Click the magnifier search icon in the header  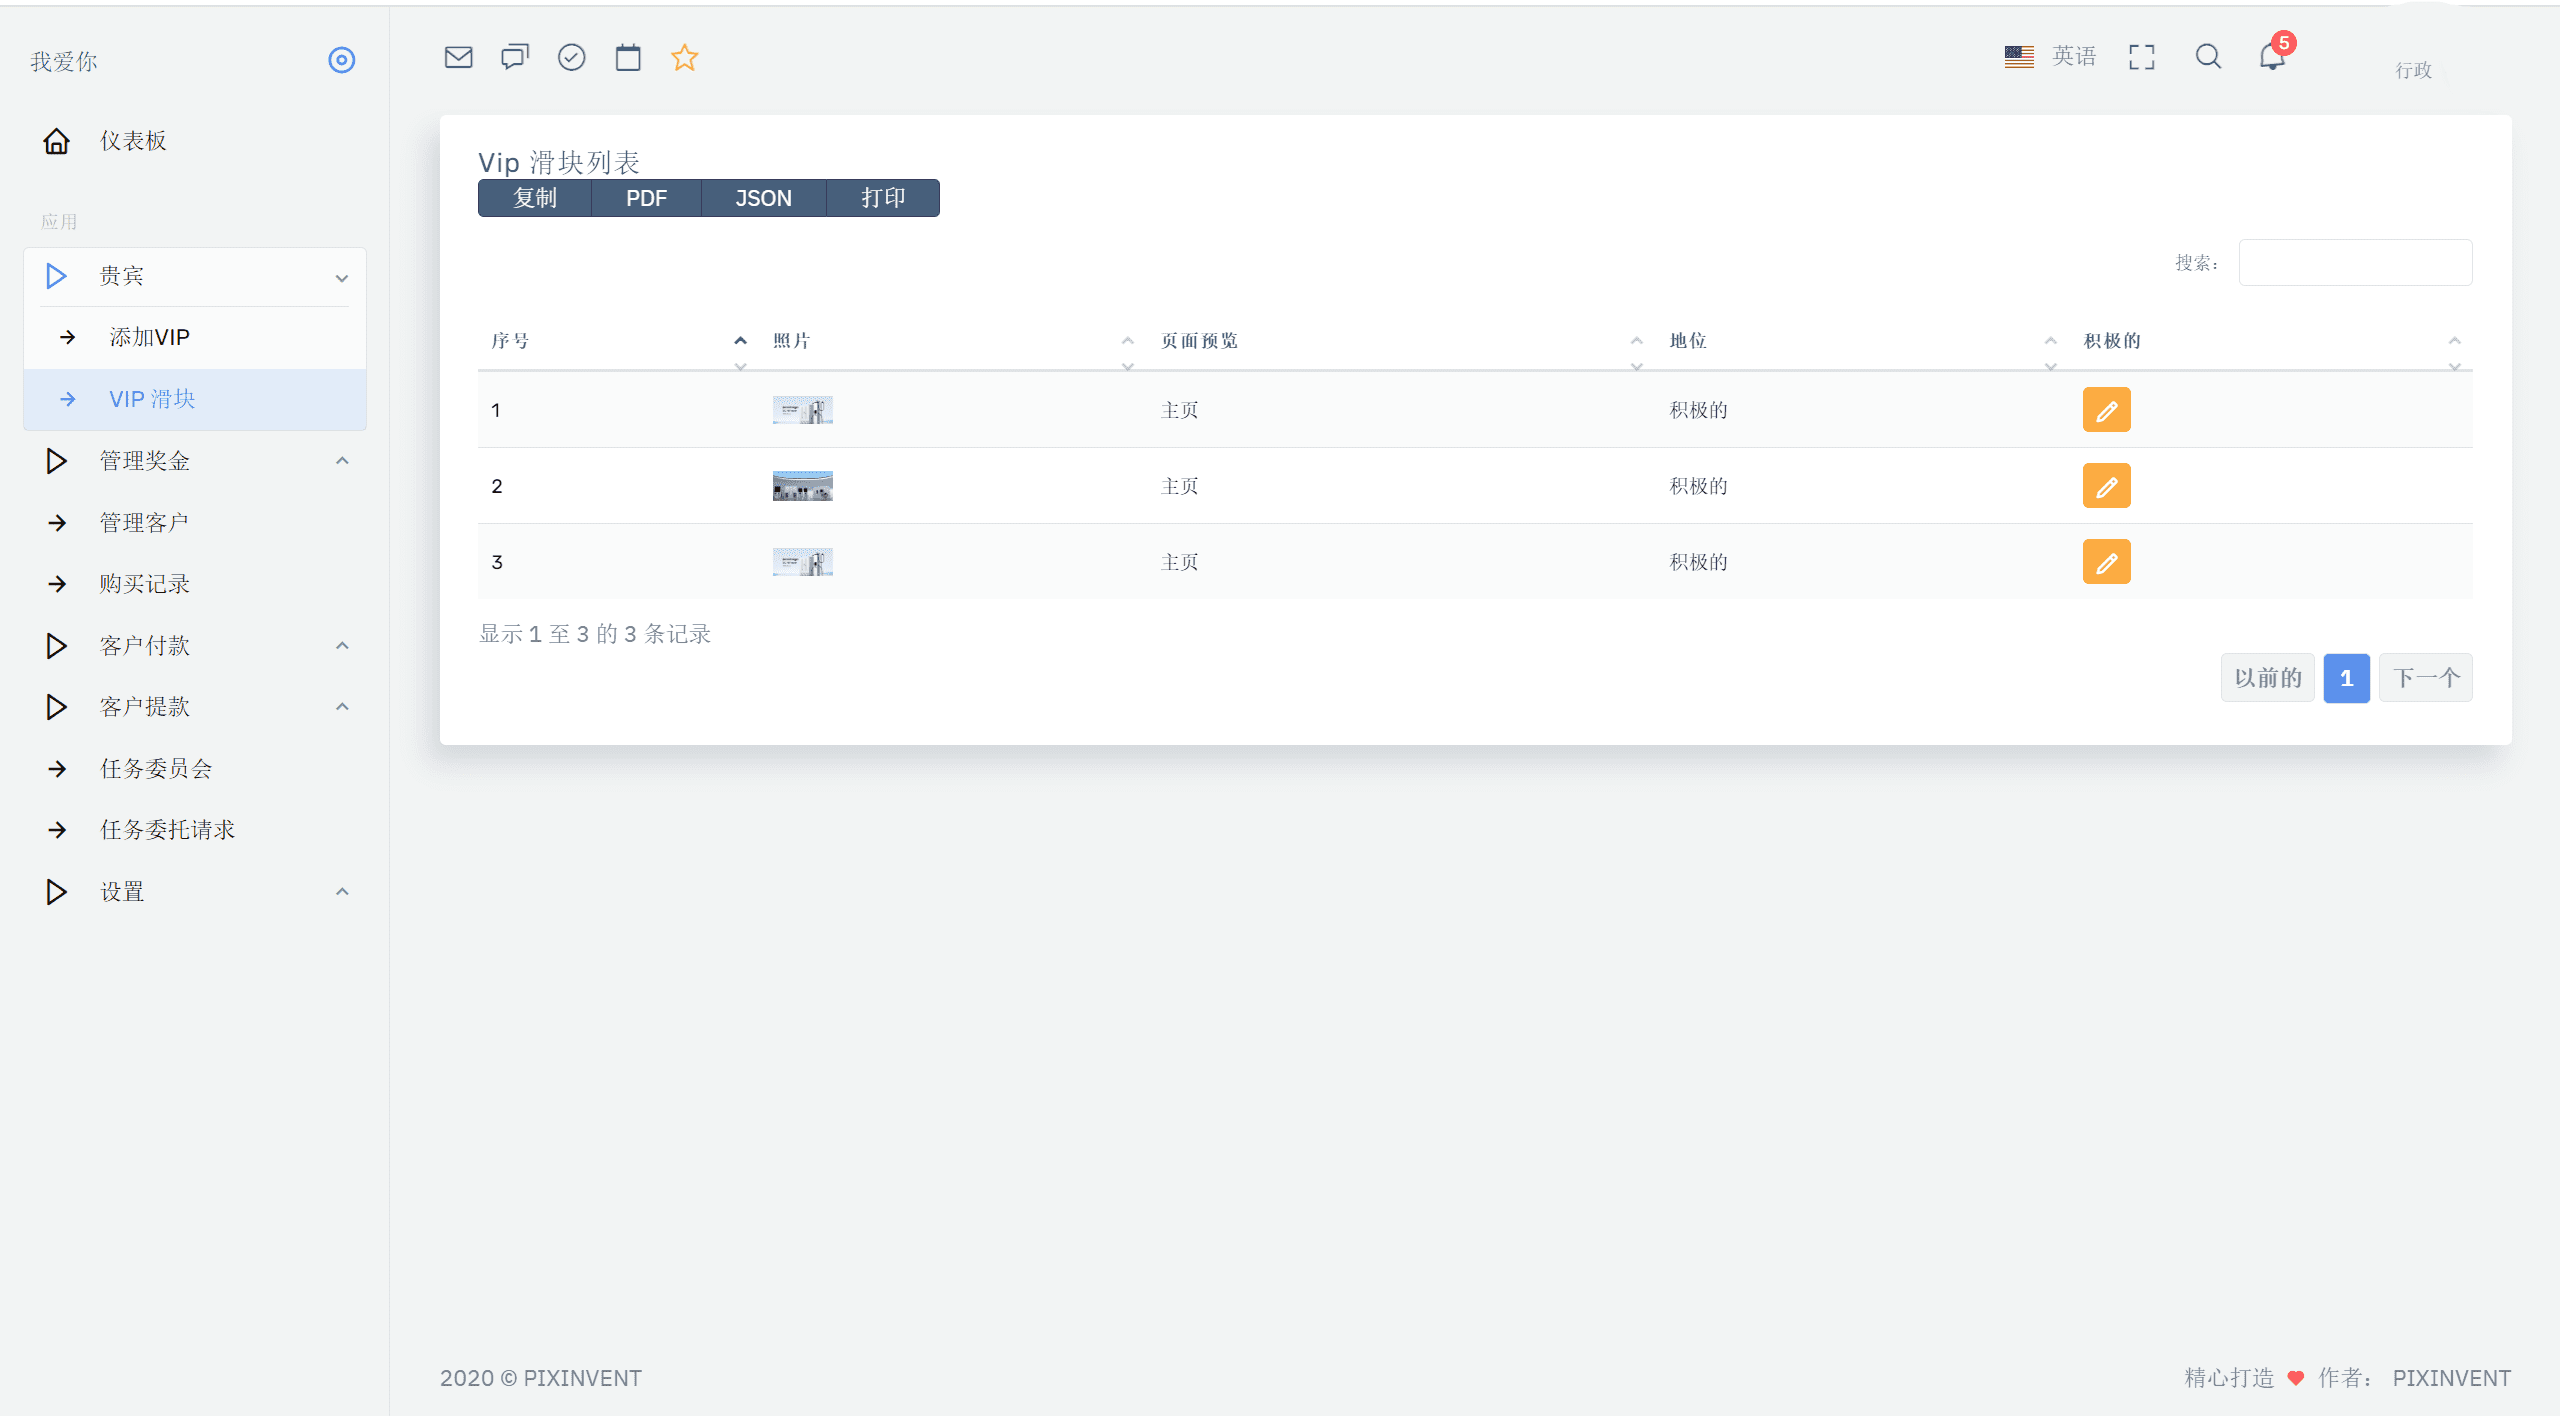2208,57
